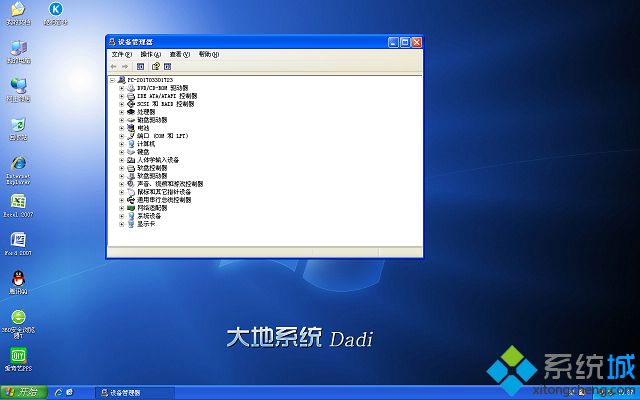
Task: Expand the 系统设备 system devices node
Action: click(121, 216)
